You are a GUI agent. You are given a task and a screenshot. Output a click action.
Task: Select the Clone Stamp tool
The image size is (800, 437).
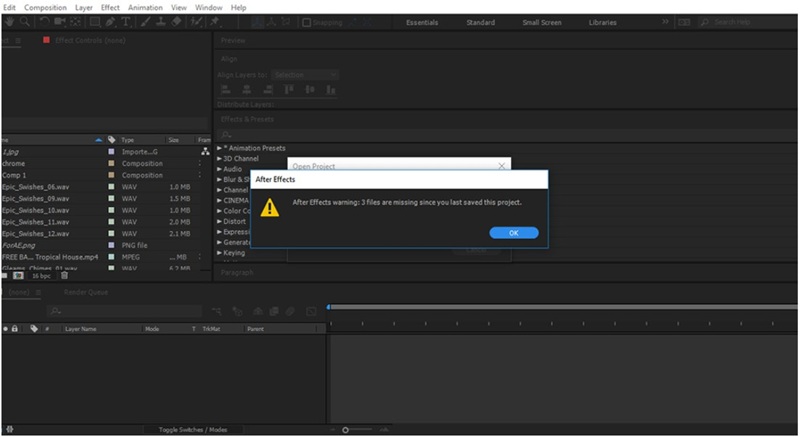pyautogui.click(x=160, y=22)
